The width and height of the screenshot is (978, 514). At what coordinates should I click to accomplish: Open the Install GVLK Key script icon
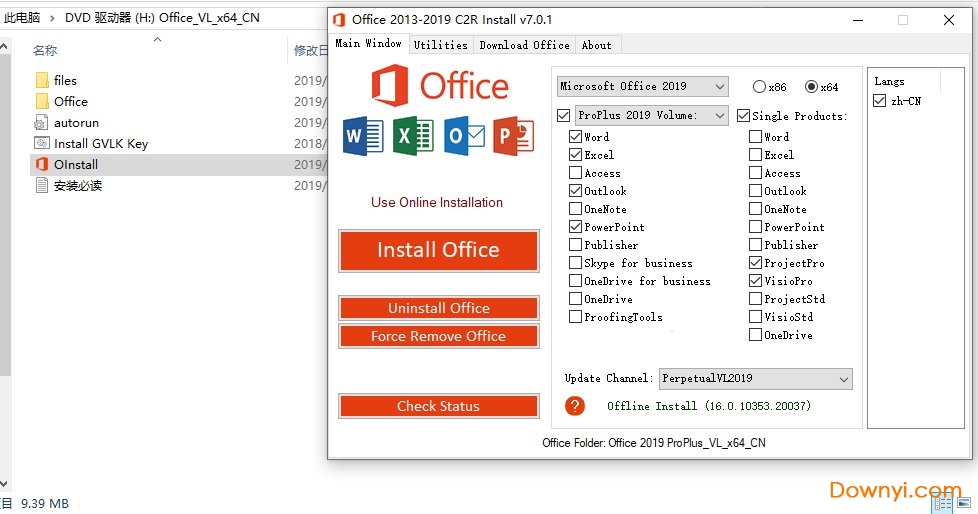coord(41,143)
